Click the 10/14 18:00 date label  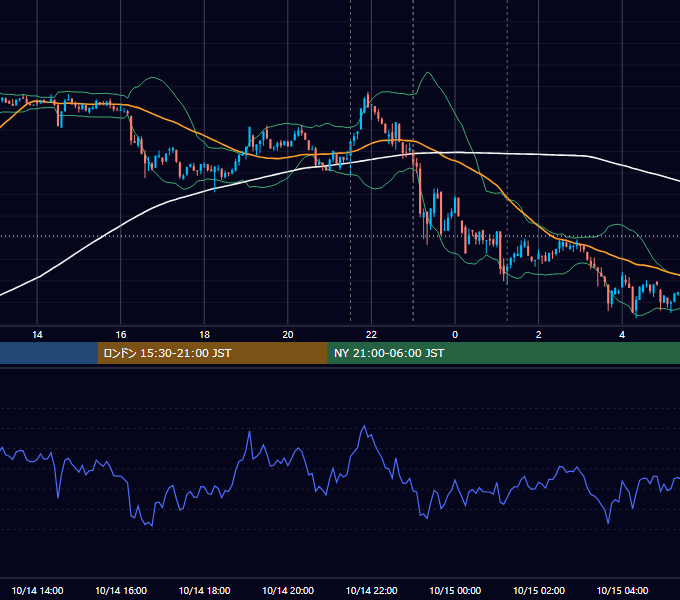click(x=204, y=591)
